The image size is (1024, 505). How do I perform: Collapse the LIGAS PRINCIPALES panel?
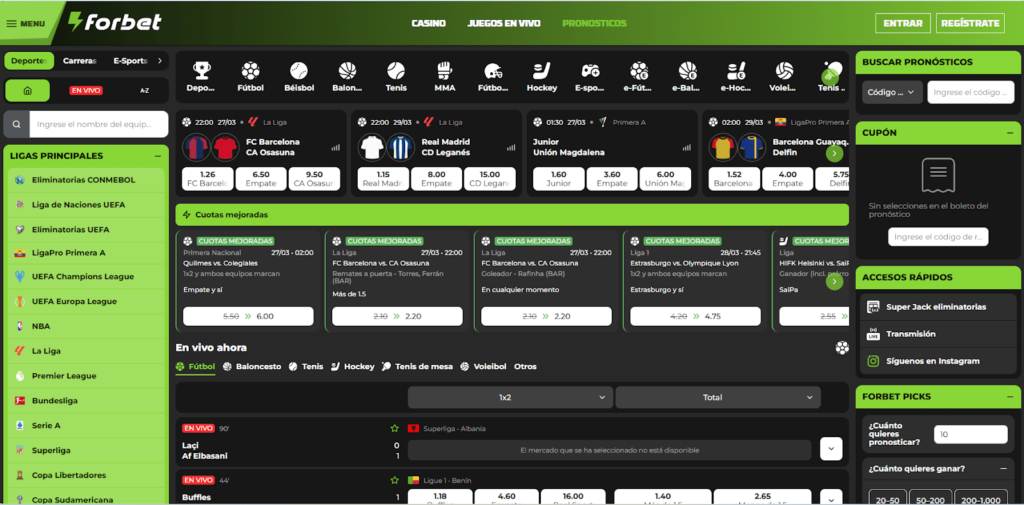(x=157, y=156)
